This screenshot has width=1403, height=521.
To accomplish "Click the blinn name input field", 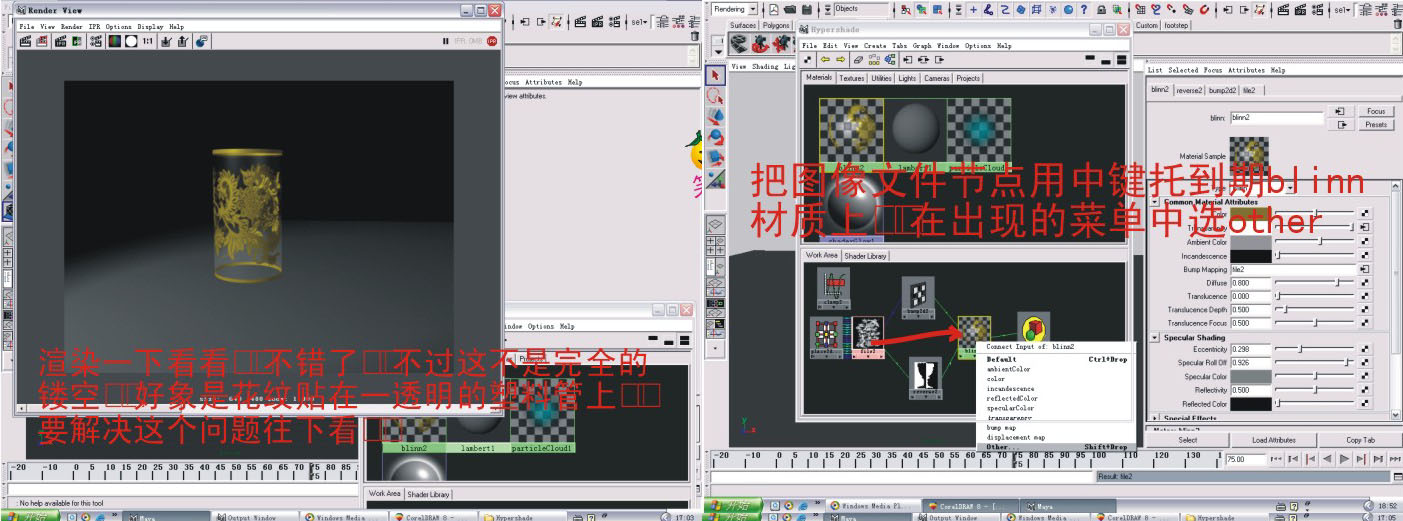I will coord(1277,117).
